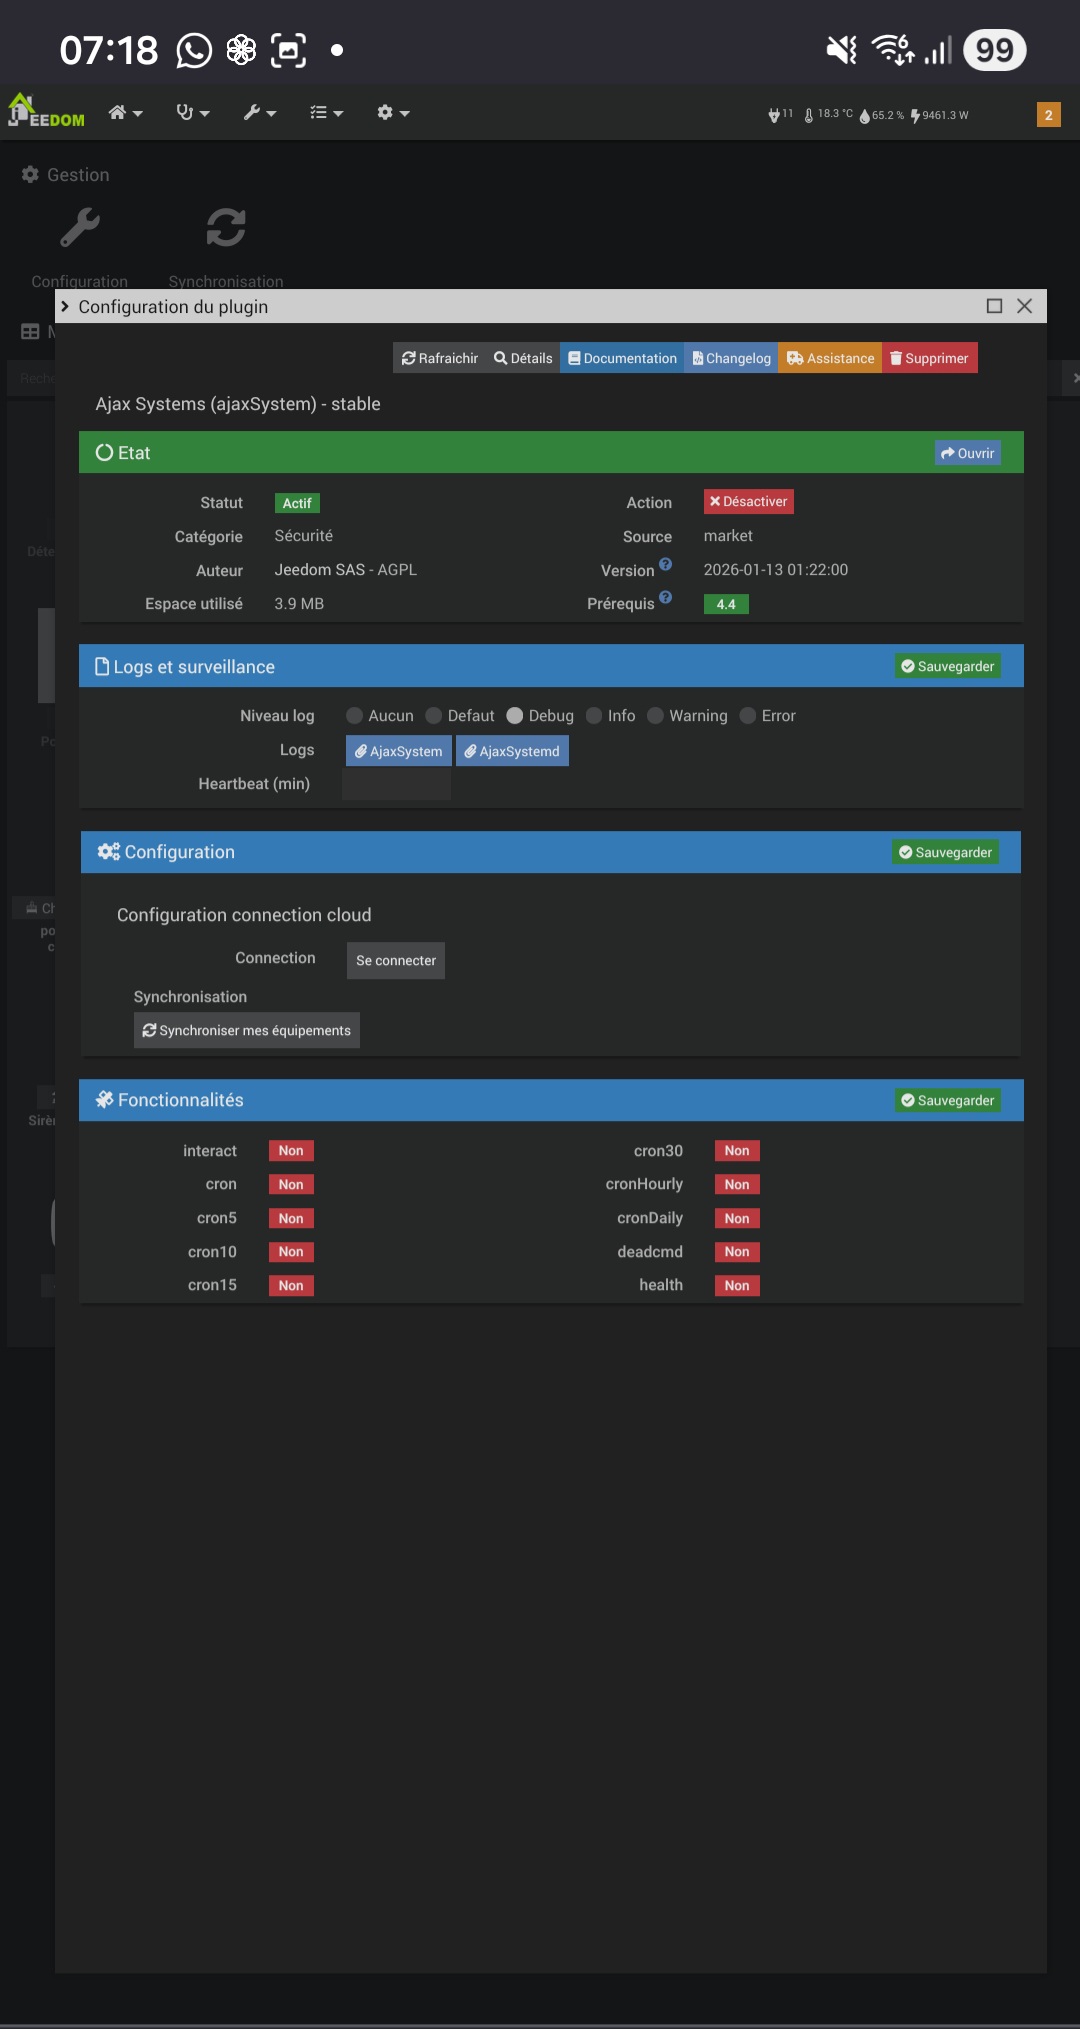1080x2029 pixels.
Task: Select the Debug log level
Action: (515, 716)
